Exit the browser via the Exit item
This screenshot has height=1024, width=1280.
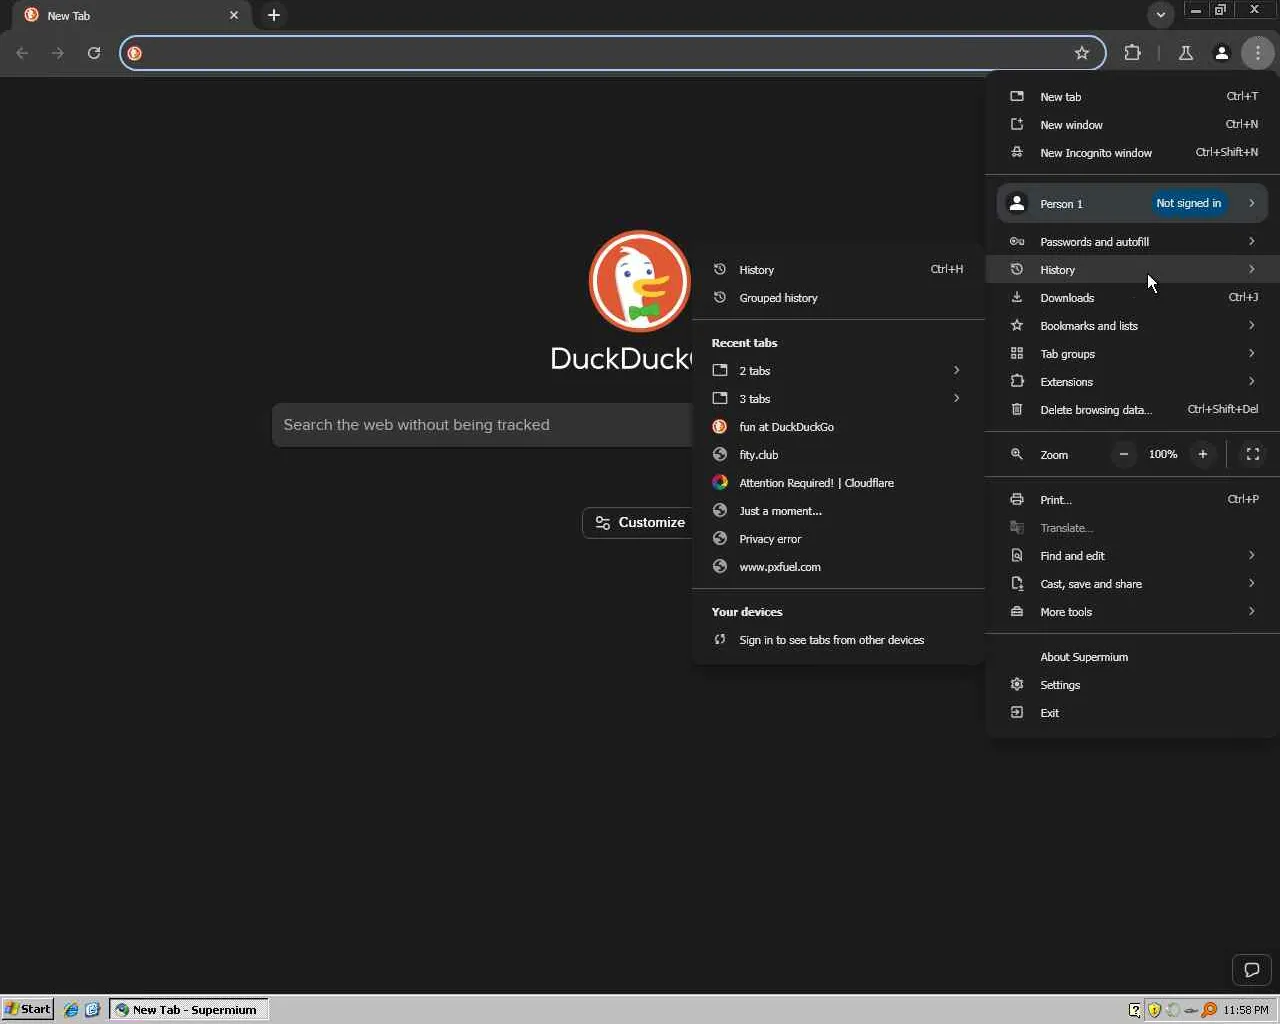tap(1132, 713)
